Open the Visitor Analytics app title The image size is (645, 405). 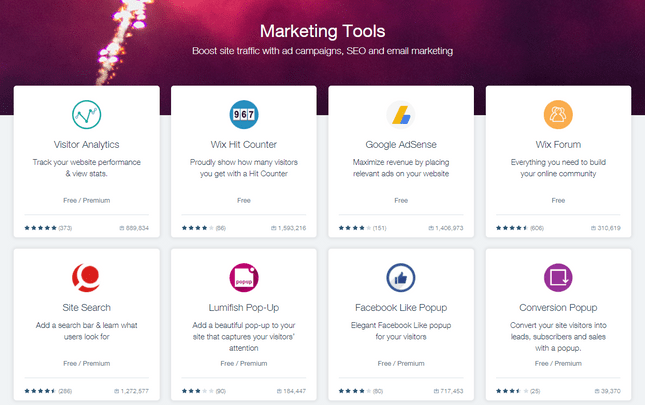pos(86,144)
